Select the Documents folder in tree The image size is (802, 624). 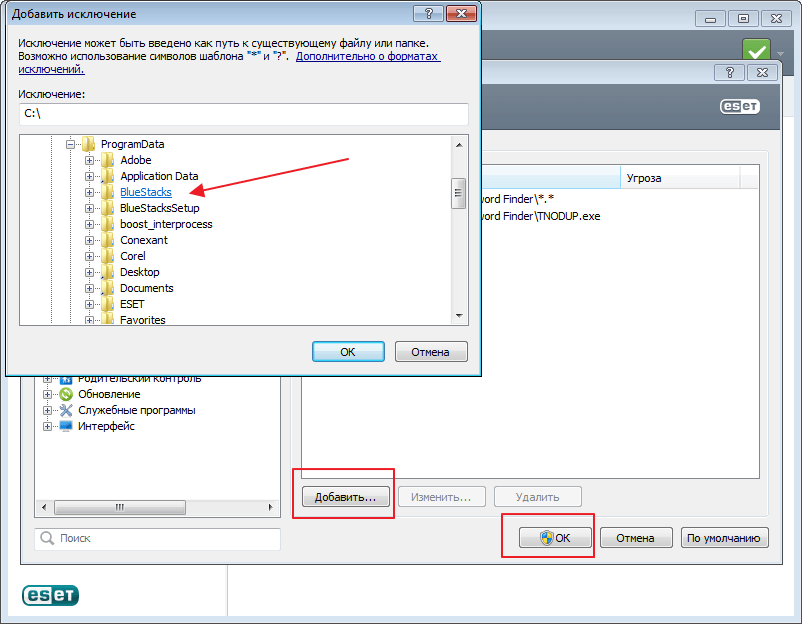point(146,288)
